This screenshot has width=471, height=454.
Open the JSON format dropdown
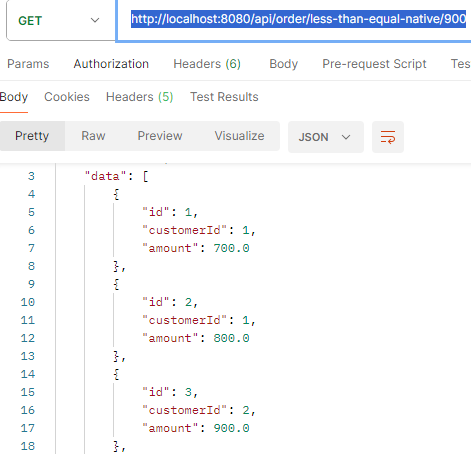click(x=326, y=137)
